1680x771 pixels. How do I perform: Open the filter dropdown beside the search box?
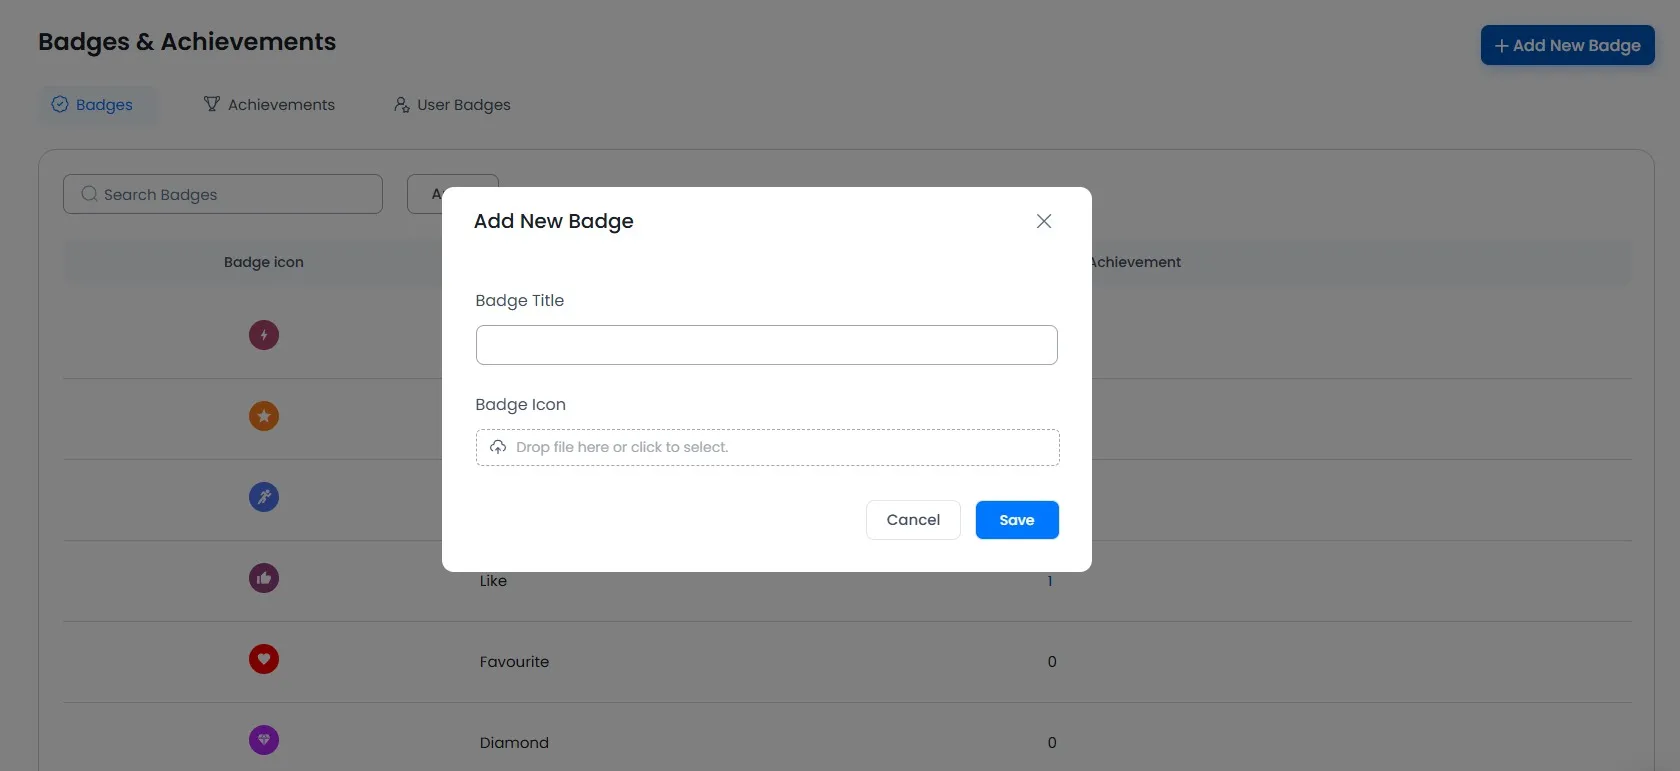point(452,194)
